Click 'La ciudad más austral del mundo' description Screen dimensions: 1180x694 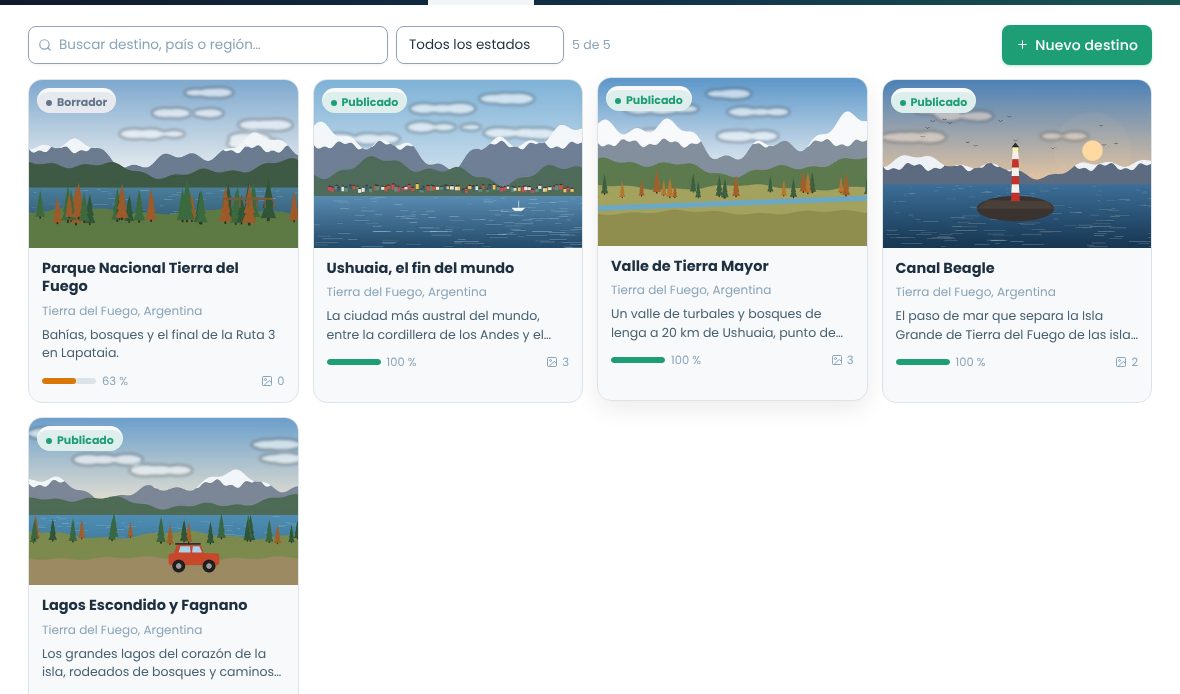coord(439,325)
